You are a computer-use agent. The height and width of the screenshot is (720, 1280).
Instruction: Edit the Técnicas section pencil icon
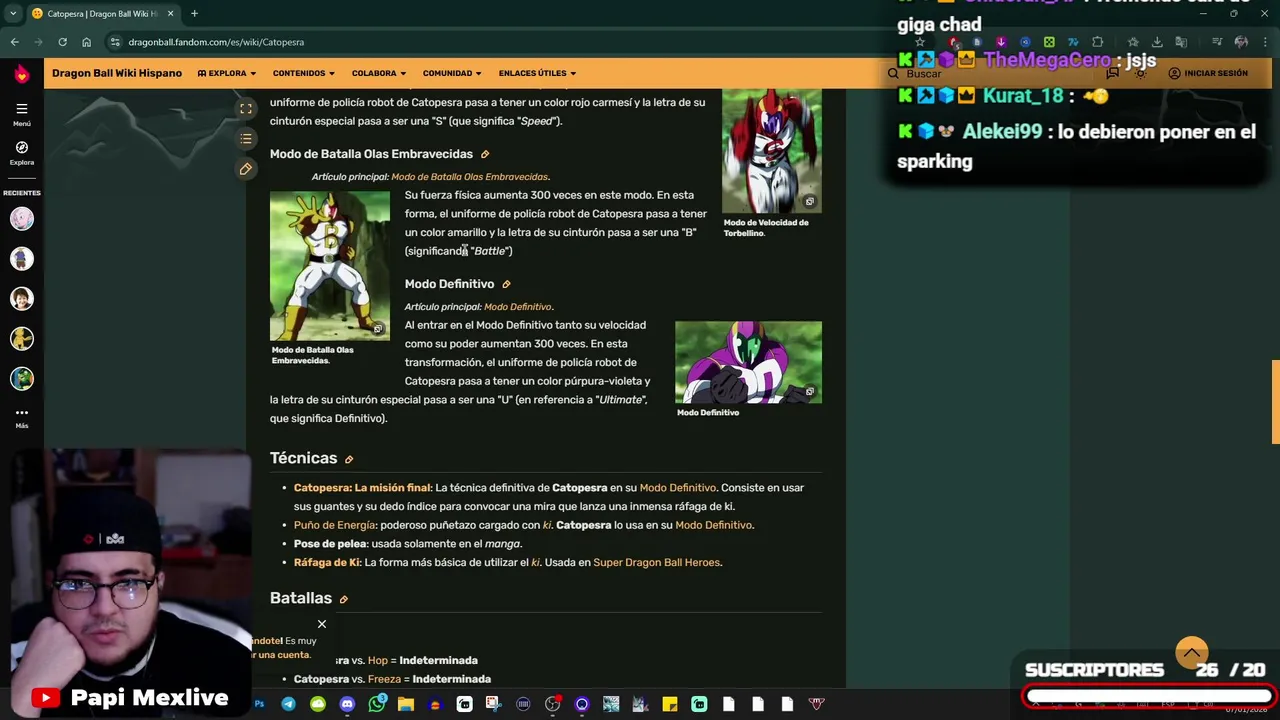pyautogui.click(x=349, y=459)
